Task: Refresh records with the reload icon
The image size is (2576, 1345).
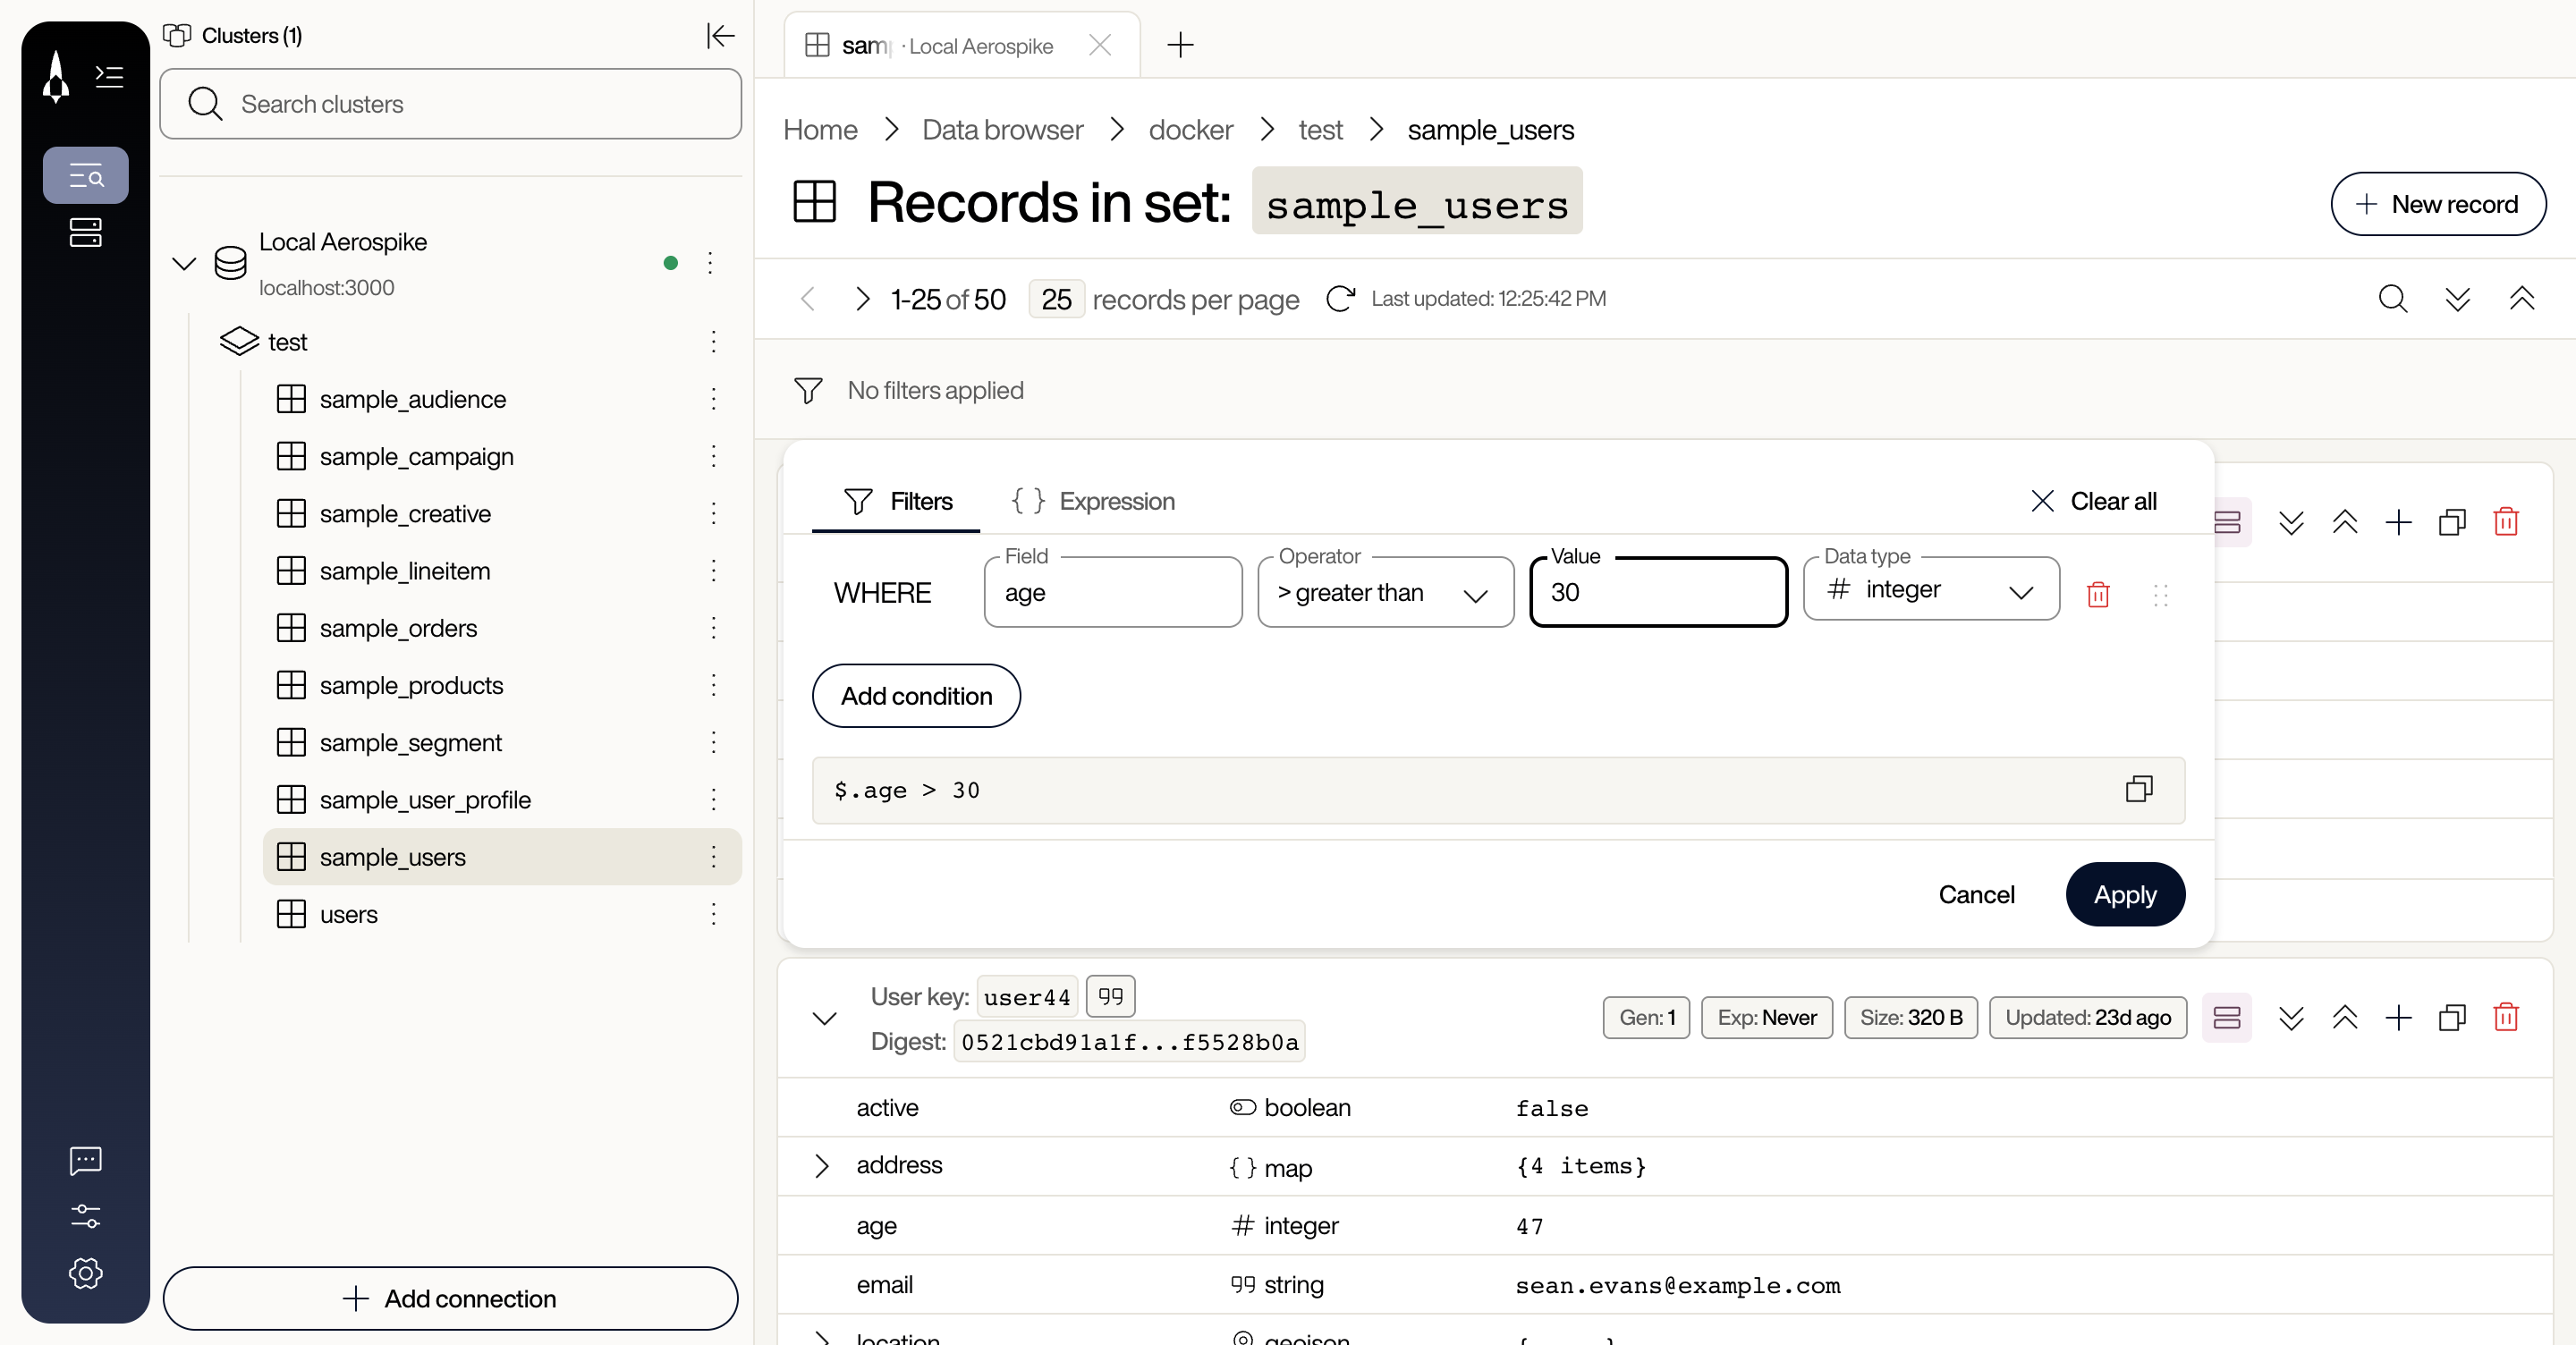Action: 1340,298
